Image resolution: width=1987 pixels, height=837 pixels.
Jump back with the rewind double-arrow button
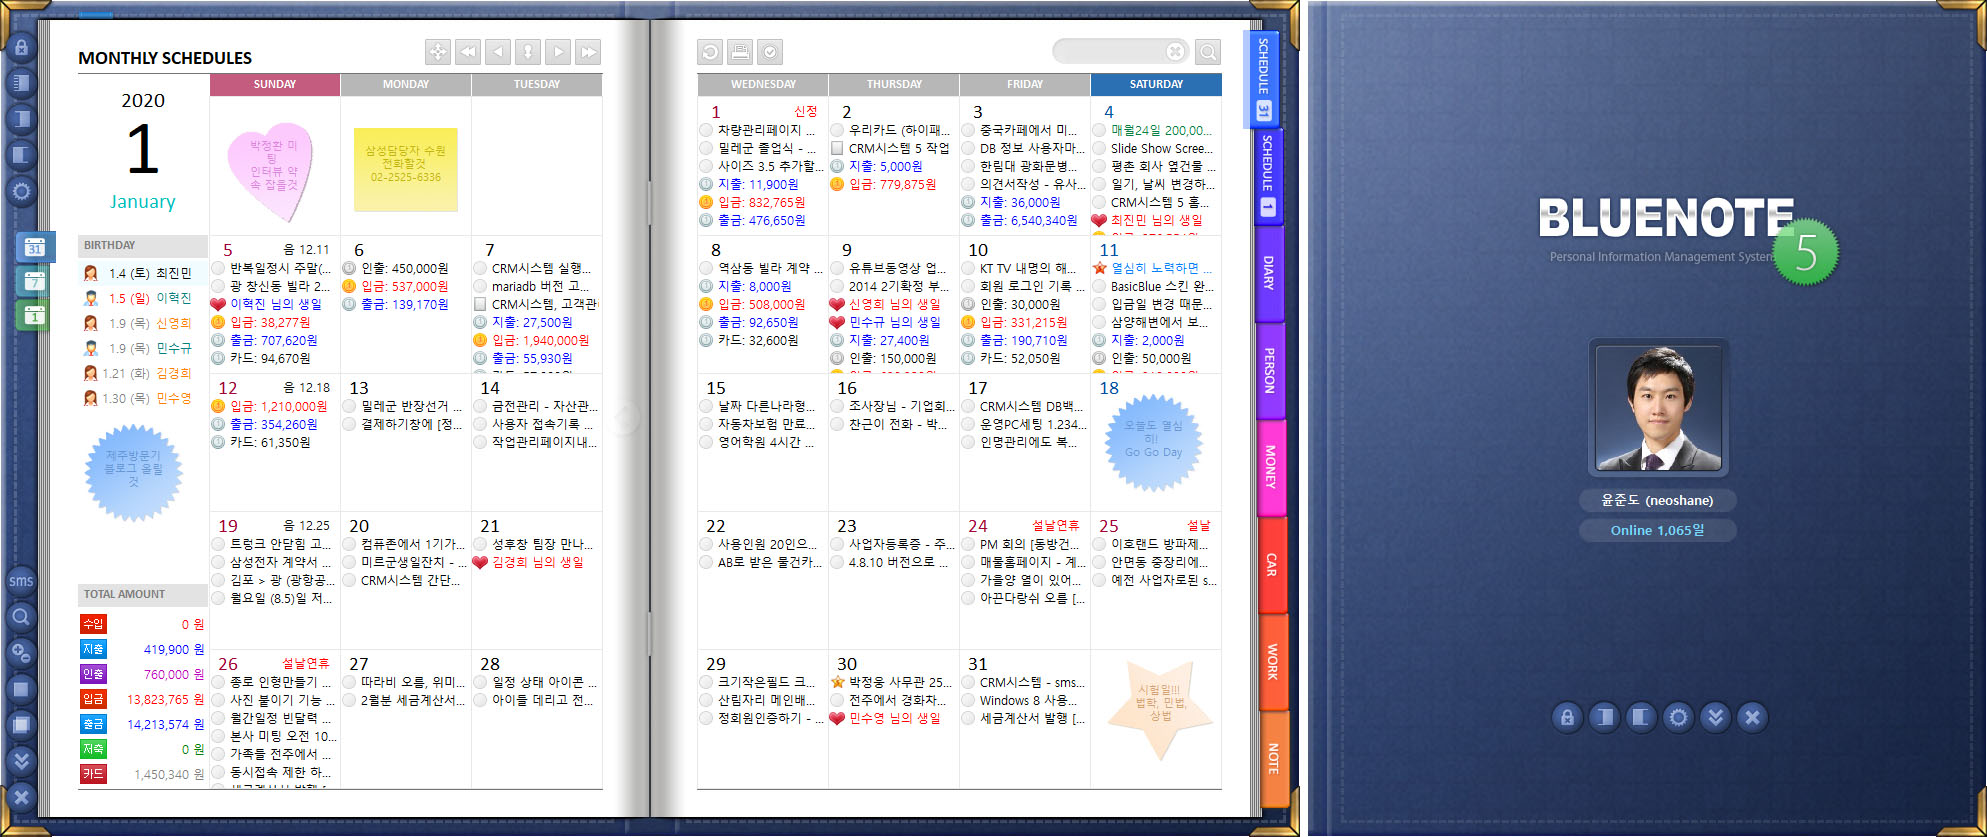pos(468,52)
